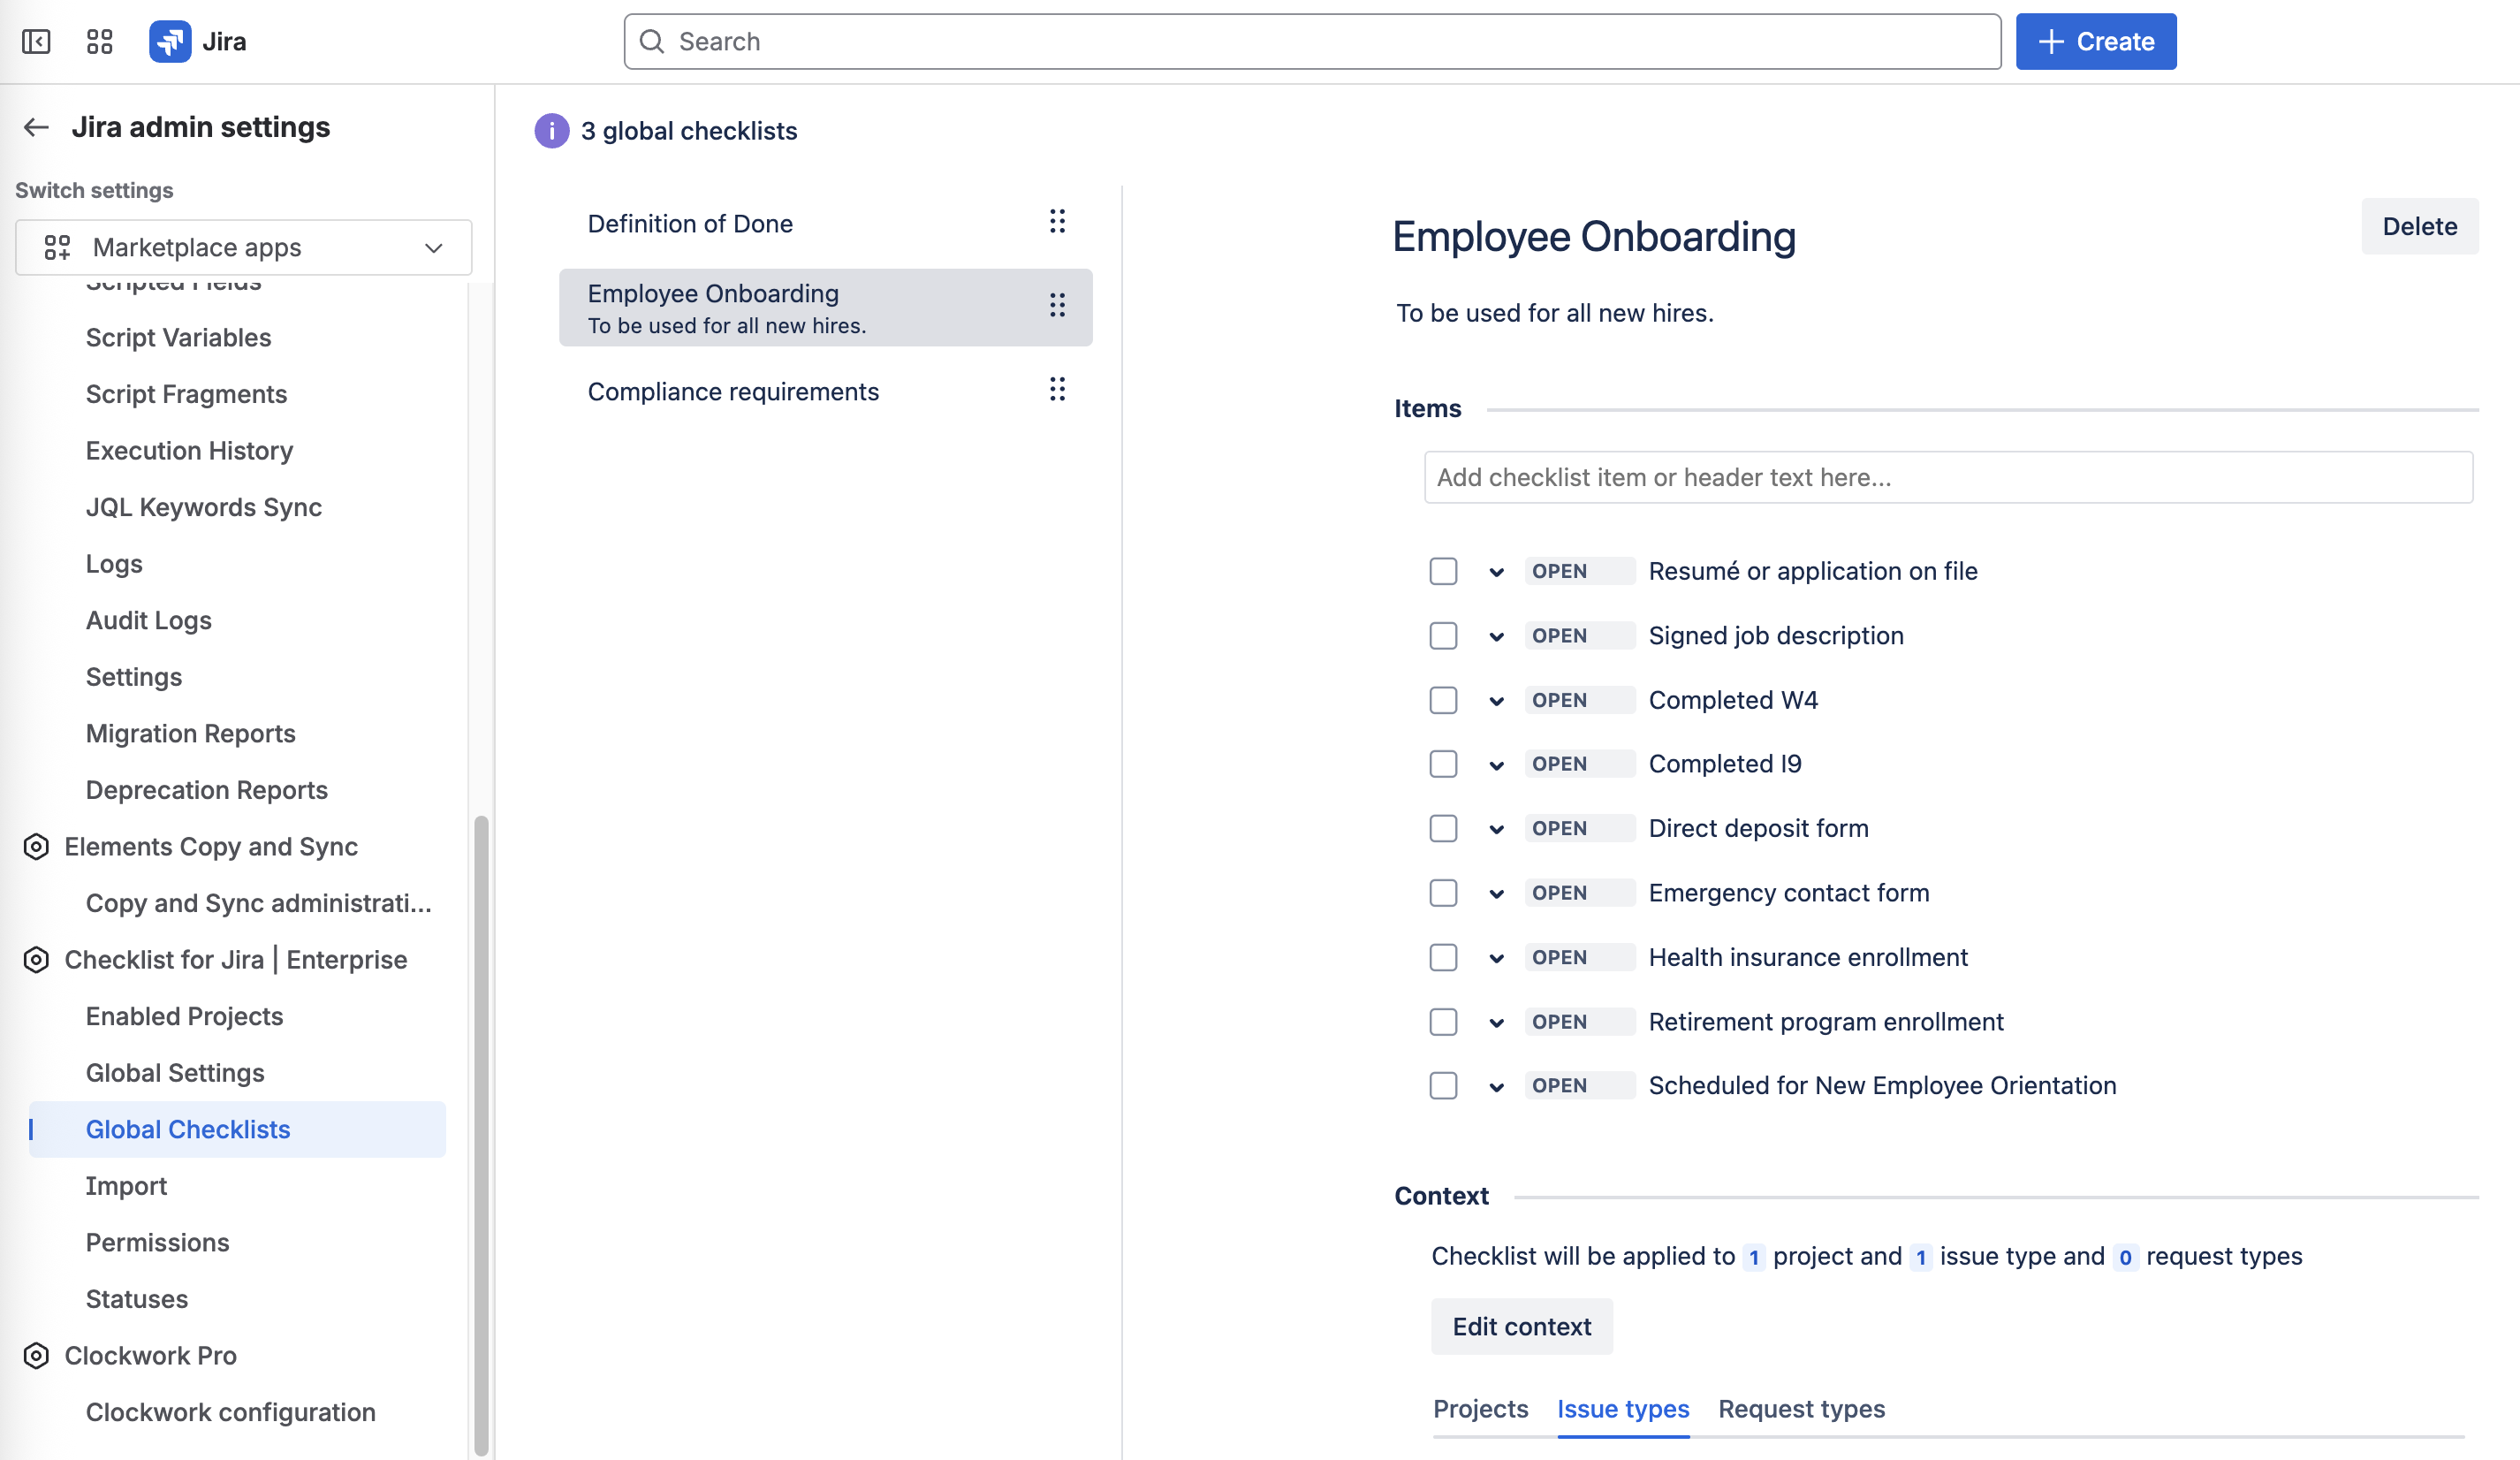Open the Marketplace apps settings dropdown

[x=243, y=247]
